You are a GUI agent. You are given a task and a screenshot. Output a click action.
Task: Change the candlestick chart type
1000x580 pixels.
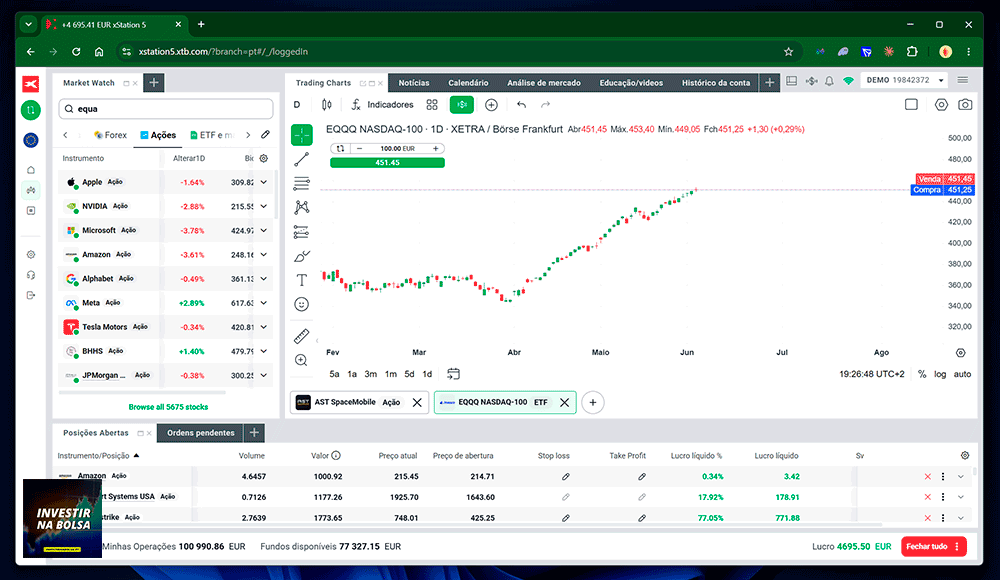[327, 105]
